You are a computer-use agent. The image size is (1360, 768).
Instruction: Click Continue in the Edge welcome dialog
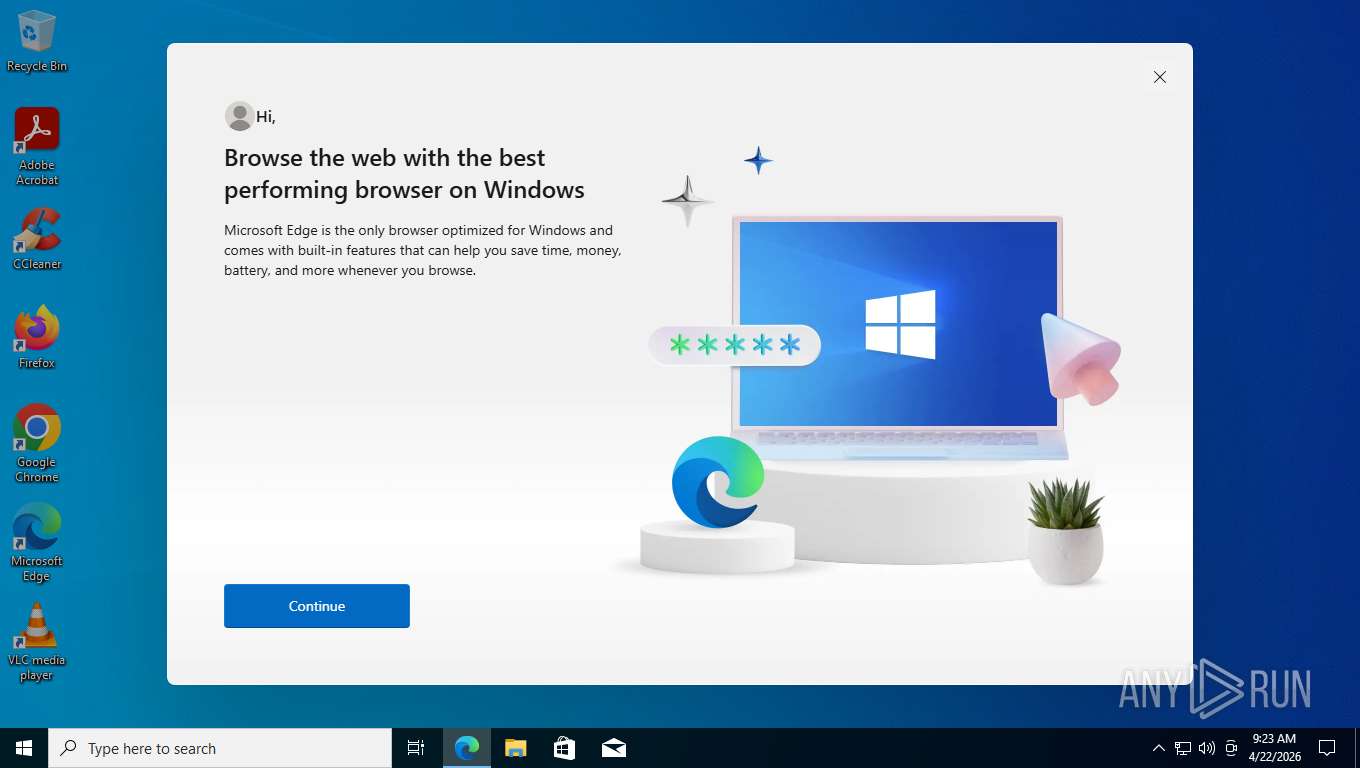coord(317,606)
